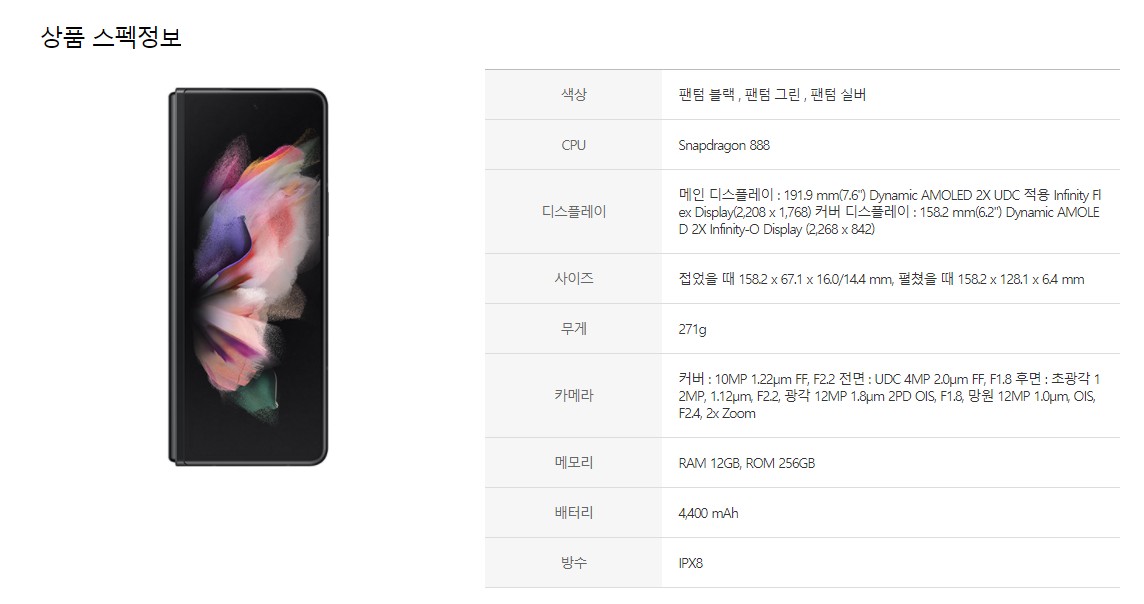Select the 방수 row label
The width and height of the screenshot is (1144, 604).
click(x=573, y=562)
